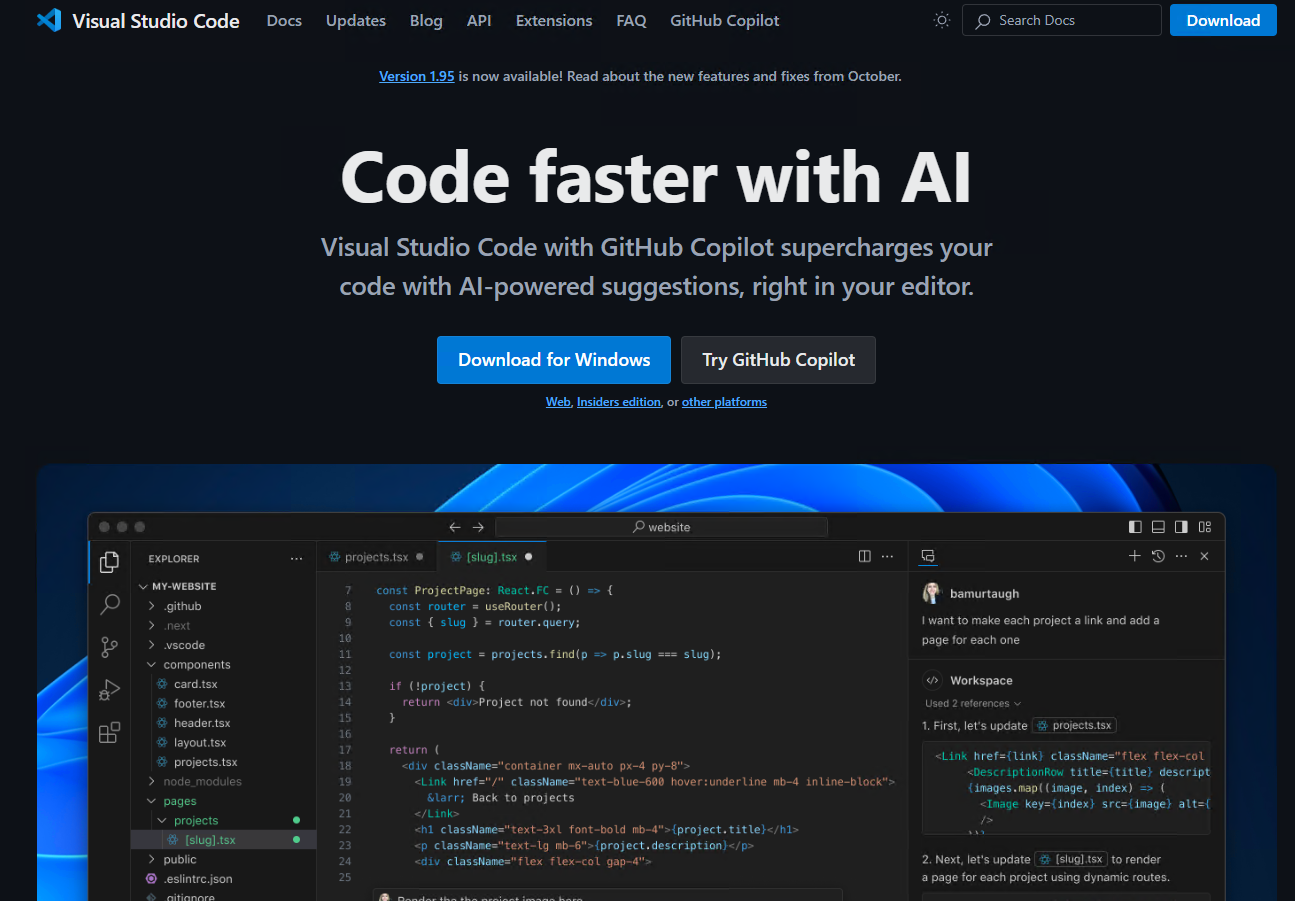Click Try GitHub Copilot button

(778, 360)
